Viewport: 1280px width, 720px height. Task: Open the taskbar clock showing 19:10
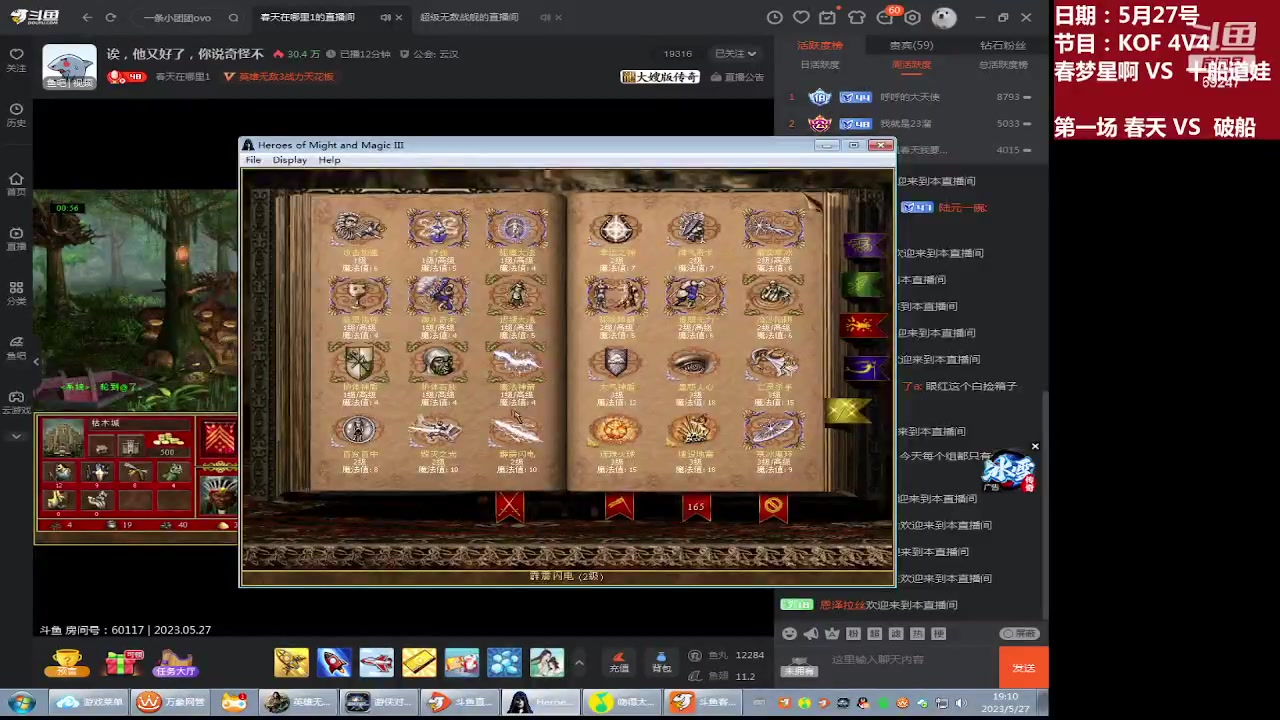pos(1006,702)
